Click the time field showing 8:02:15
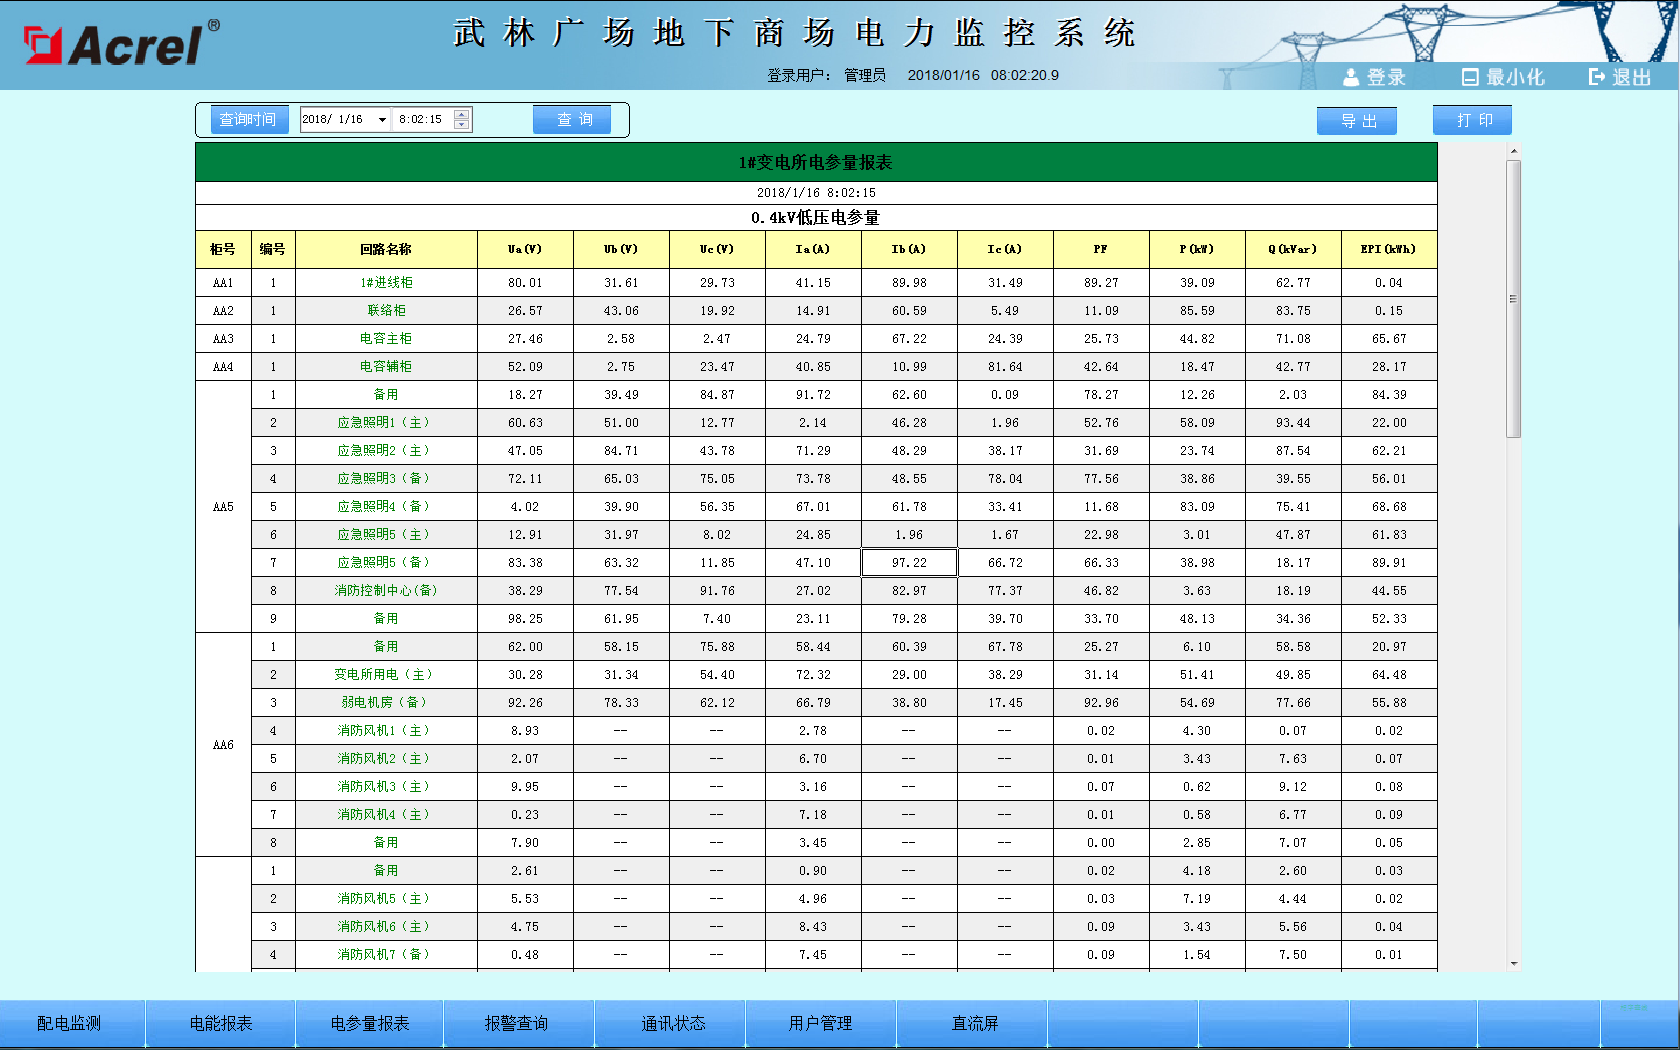 421,120
